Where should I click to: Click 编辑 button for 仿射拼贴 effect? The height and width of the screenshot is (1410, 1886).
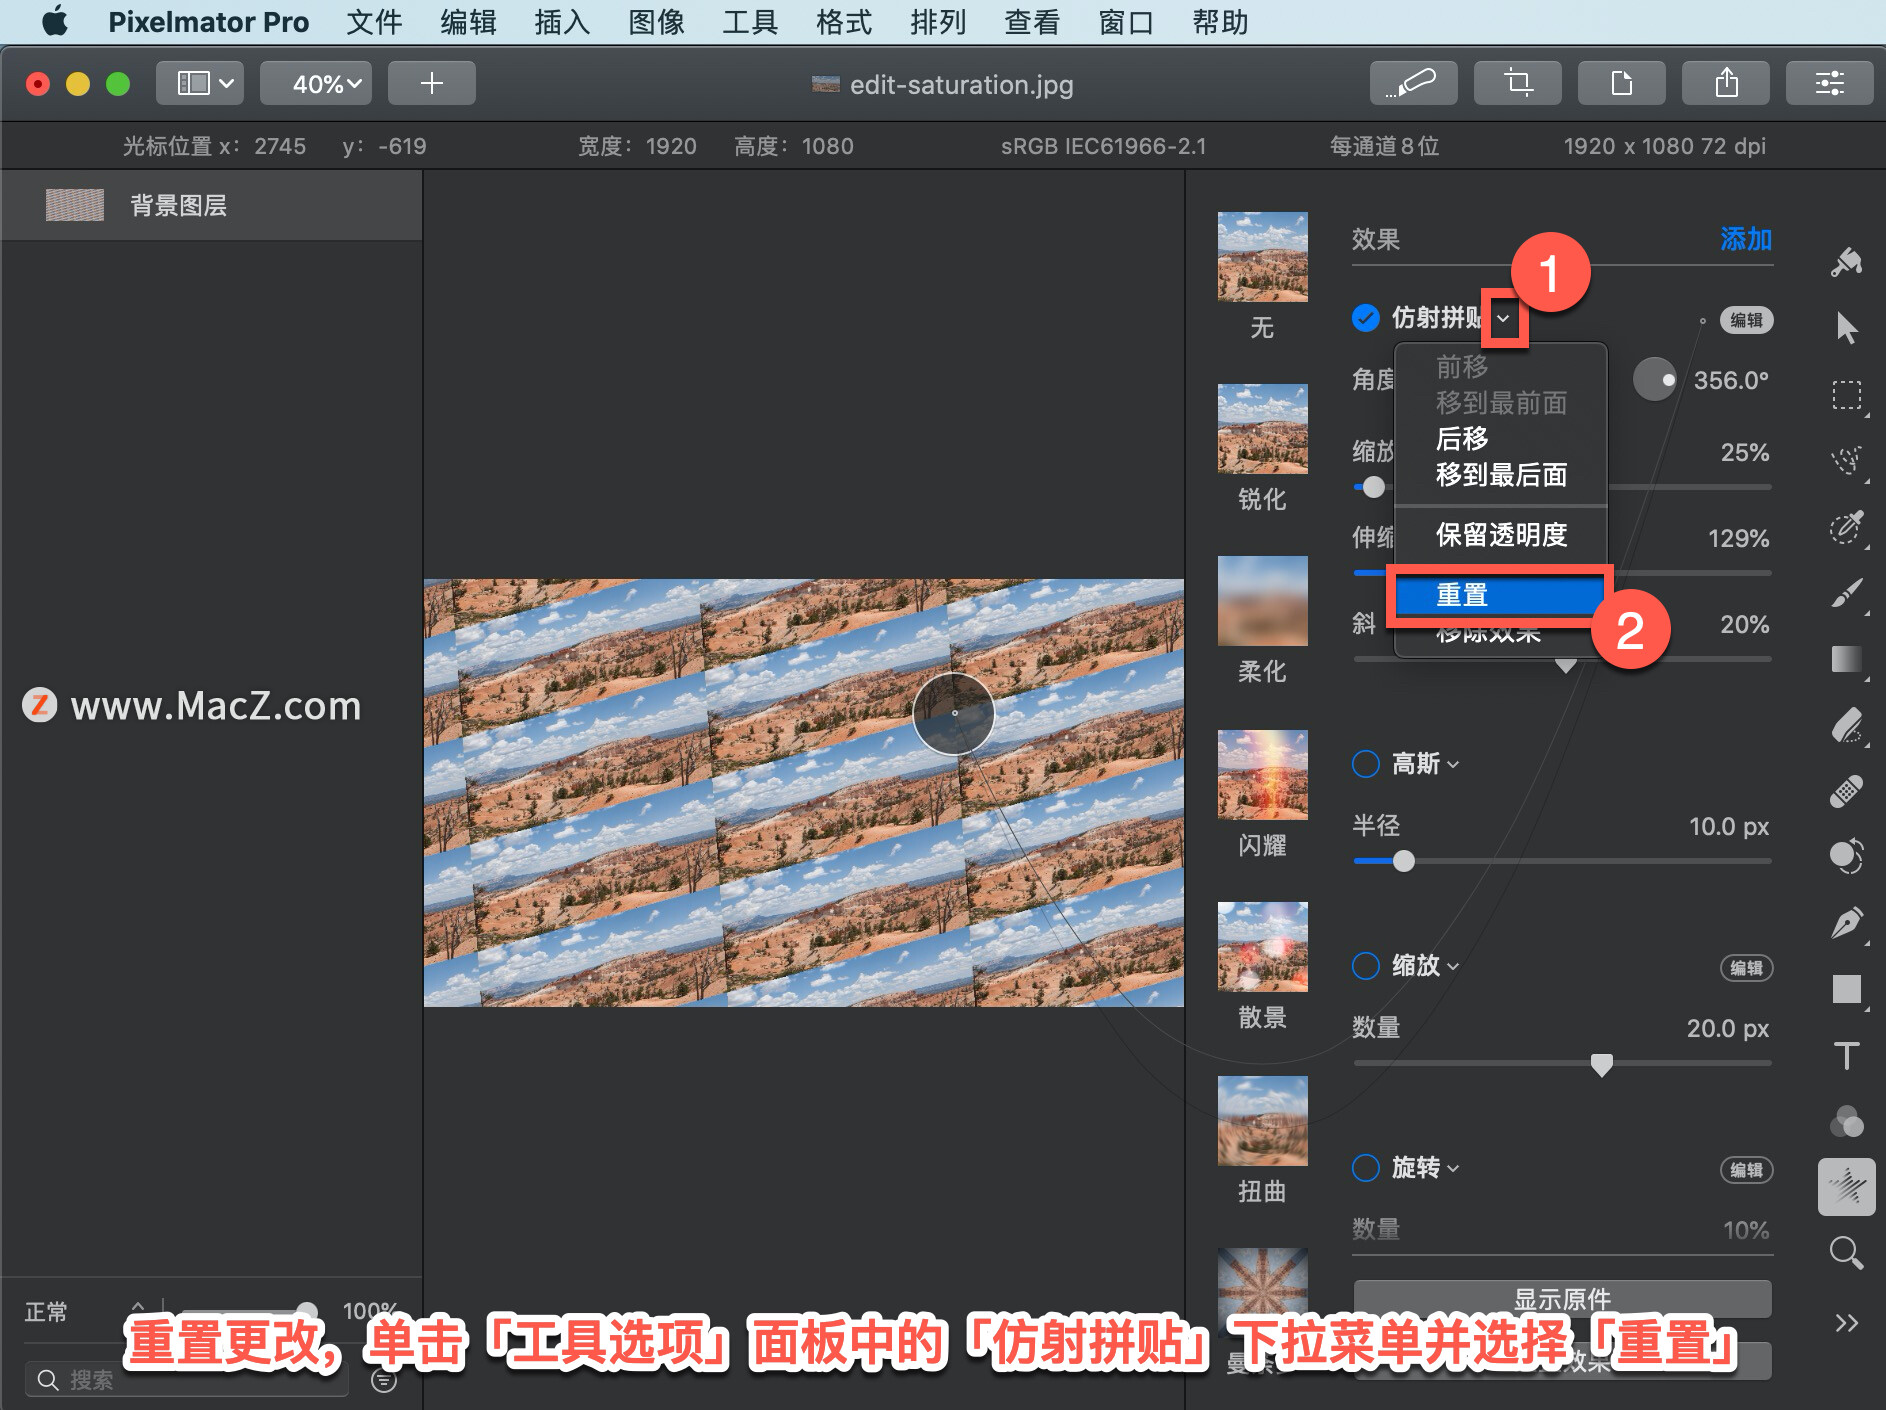pos(1746,320)
